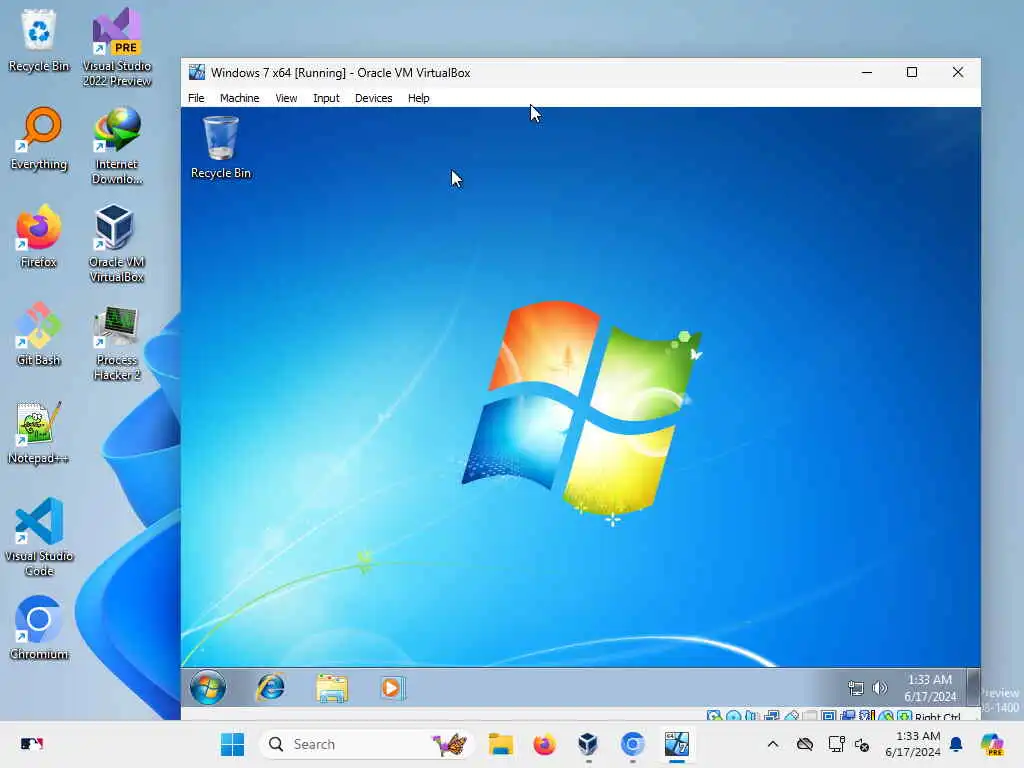Click the Search box on the Windows 11 taskbar

coord(367,744)
